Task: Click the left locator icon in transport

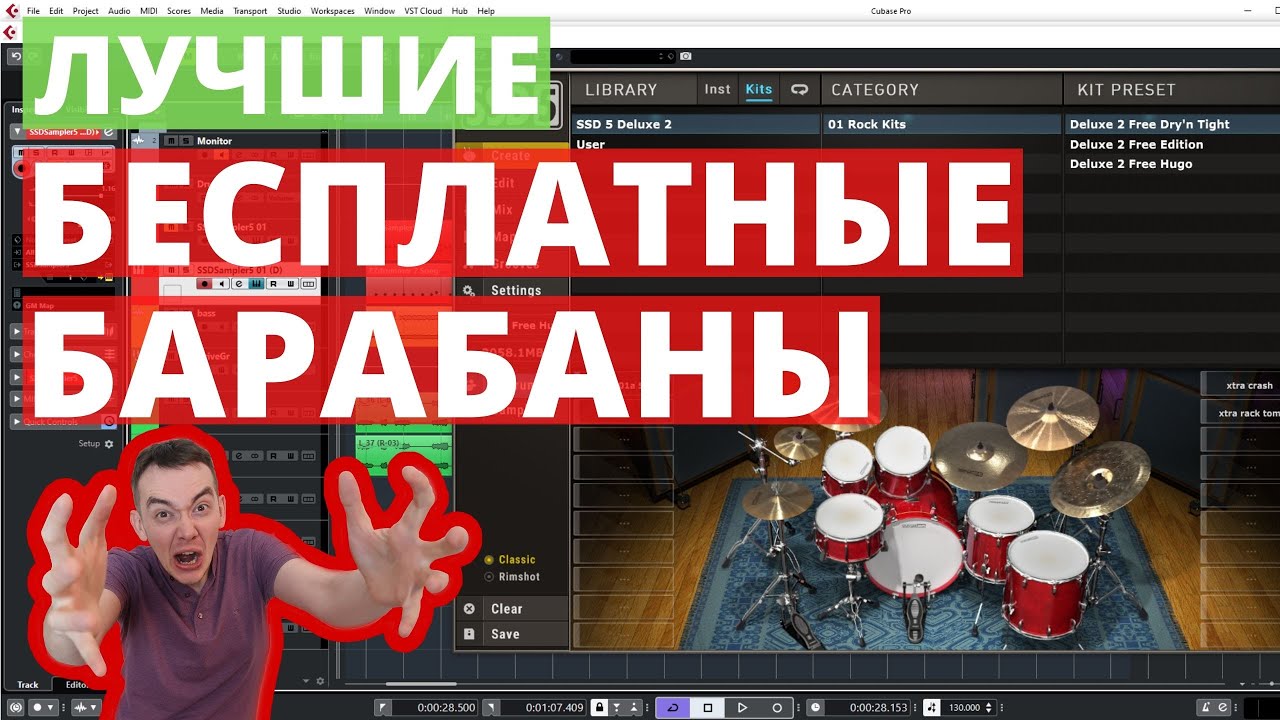Action: click(x=383, y=707)
